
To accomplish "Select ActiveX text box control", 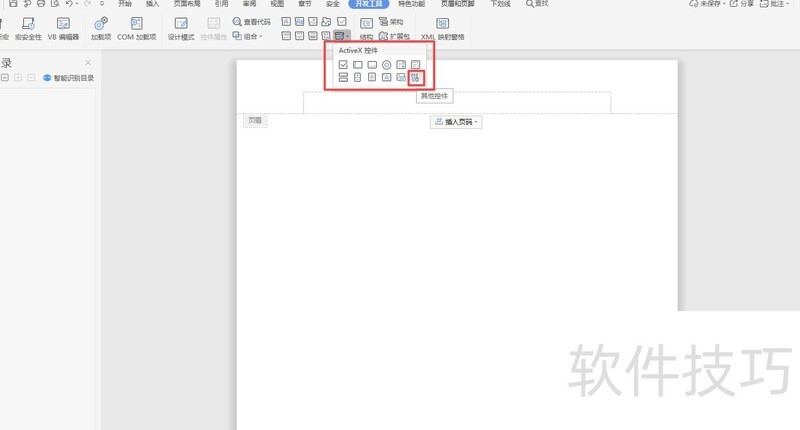I will click(x=358, y=65).
